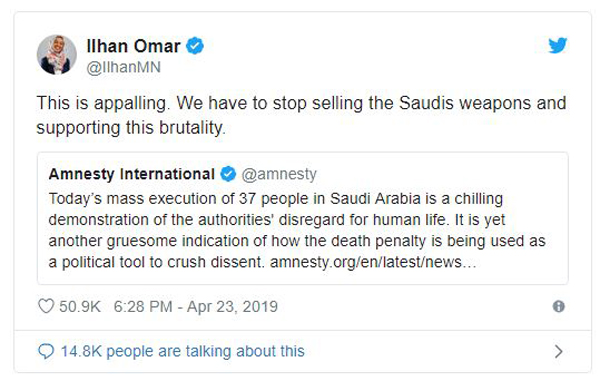Open the 6:28 PM - Apr 23, 2019 timestamp

coord(196,307)
